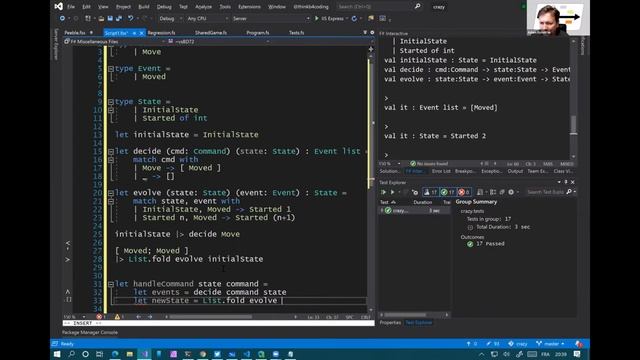Click the Test Explorer search magnifier icon
The width and height of the screenshot is (640, 360).
pyautogui.click(x=569, y=191)
